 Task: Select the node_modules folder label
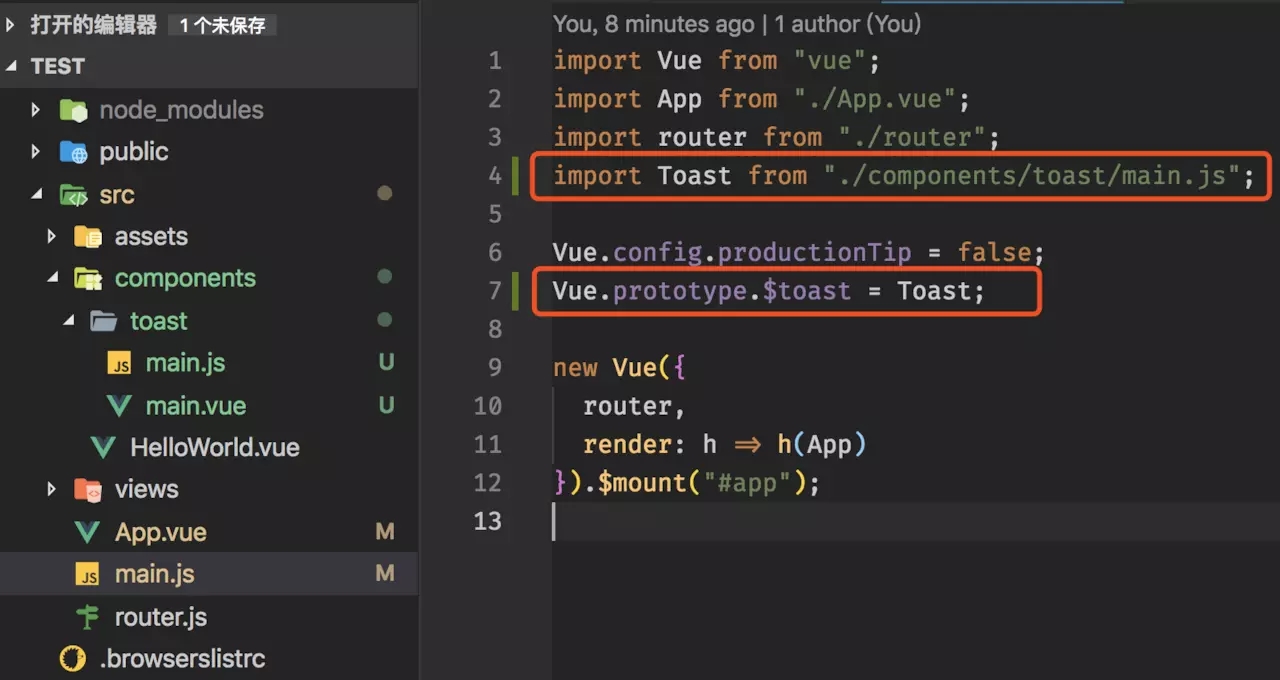(181, 110)
